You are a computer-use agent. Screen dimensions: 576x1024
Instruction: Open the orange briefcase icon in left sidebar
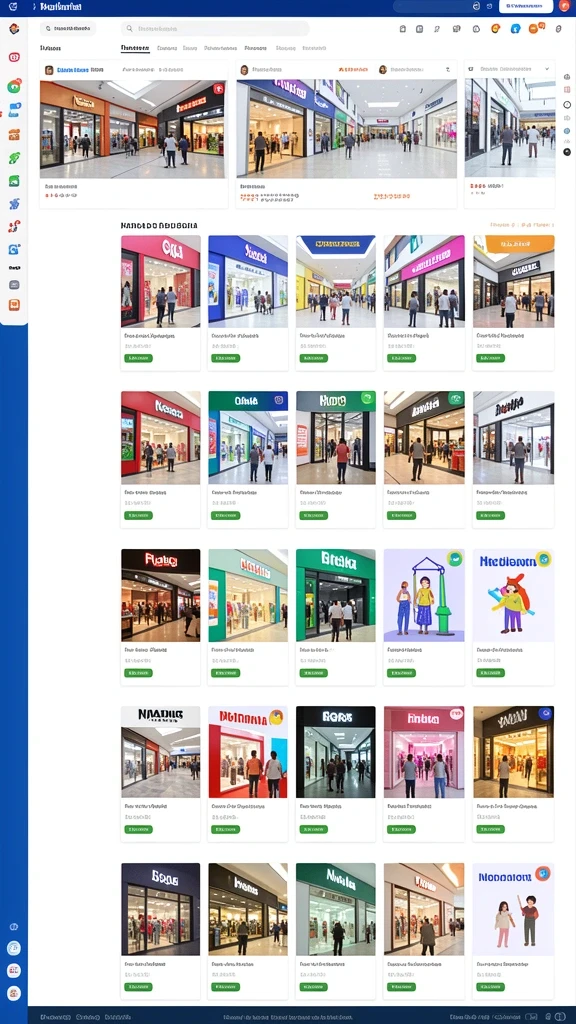pos(14,135)
